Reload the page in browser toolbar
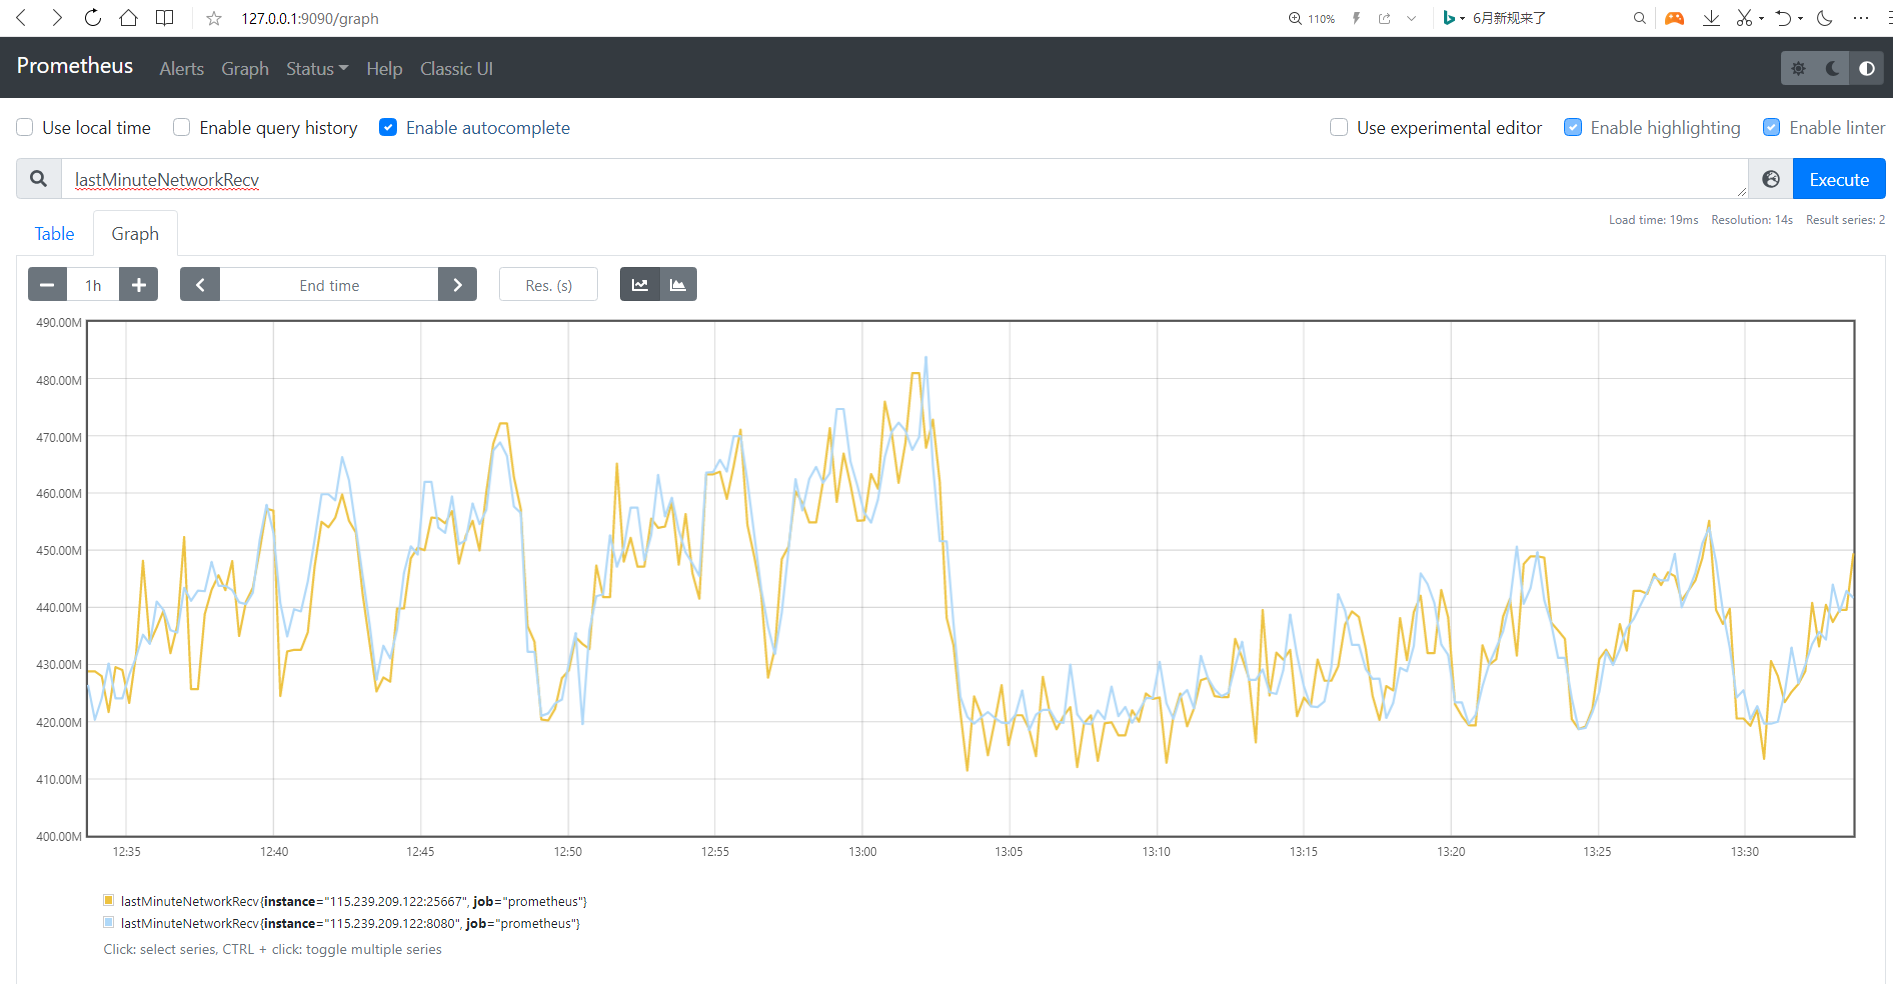The width and height of the screenshot is (1893, 984). pos(92,18)
